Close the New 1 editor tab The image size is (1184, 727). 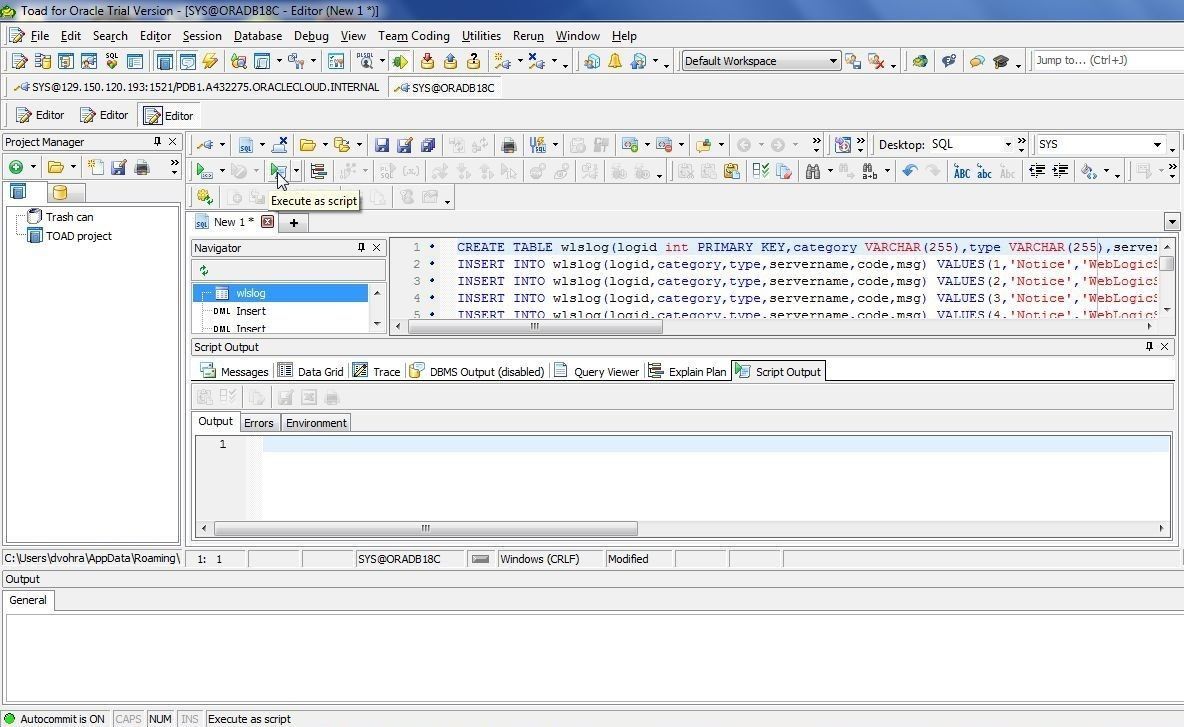(267, 222)
